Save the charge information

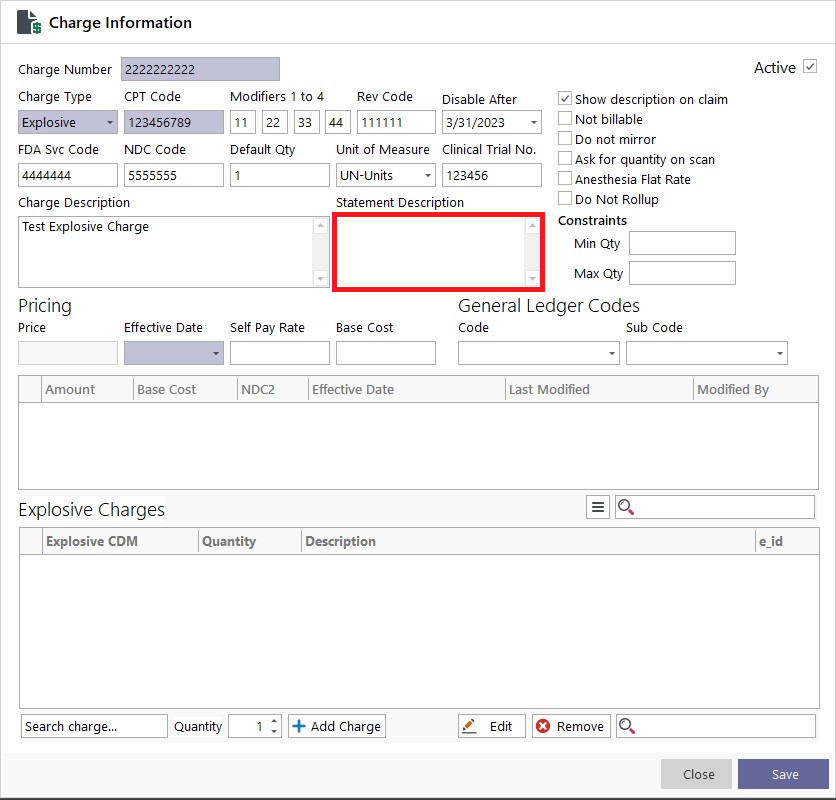tap(783, 774)
